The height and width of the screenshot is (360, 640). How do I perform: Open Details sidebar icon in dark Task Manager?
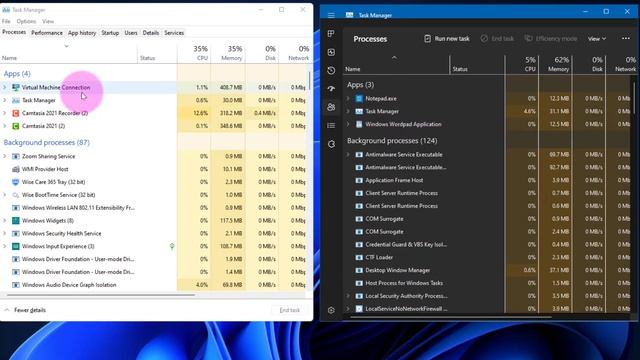pos(331,125)
